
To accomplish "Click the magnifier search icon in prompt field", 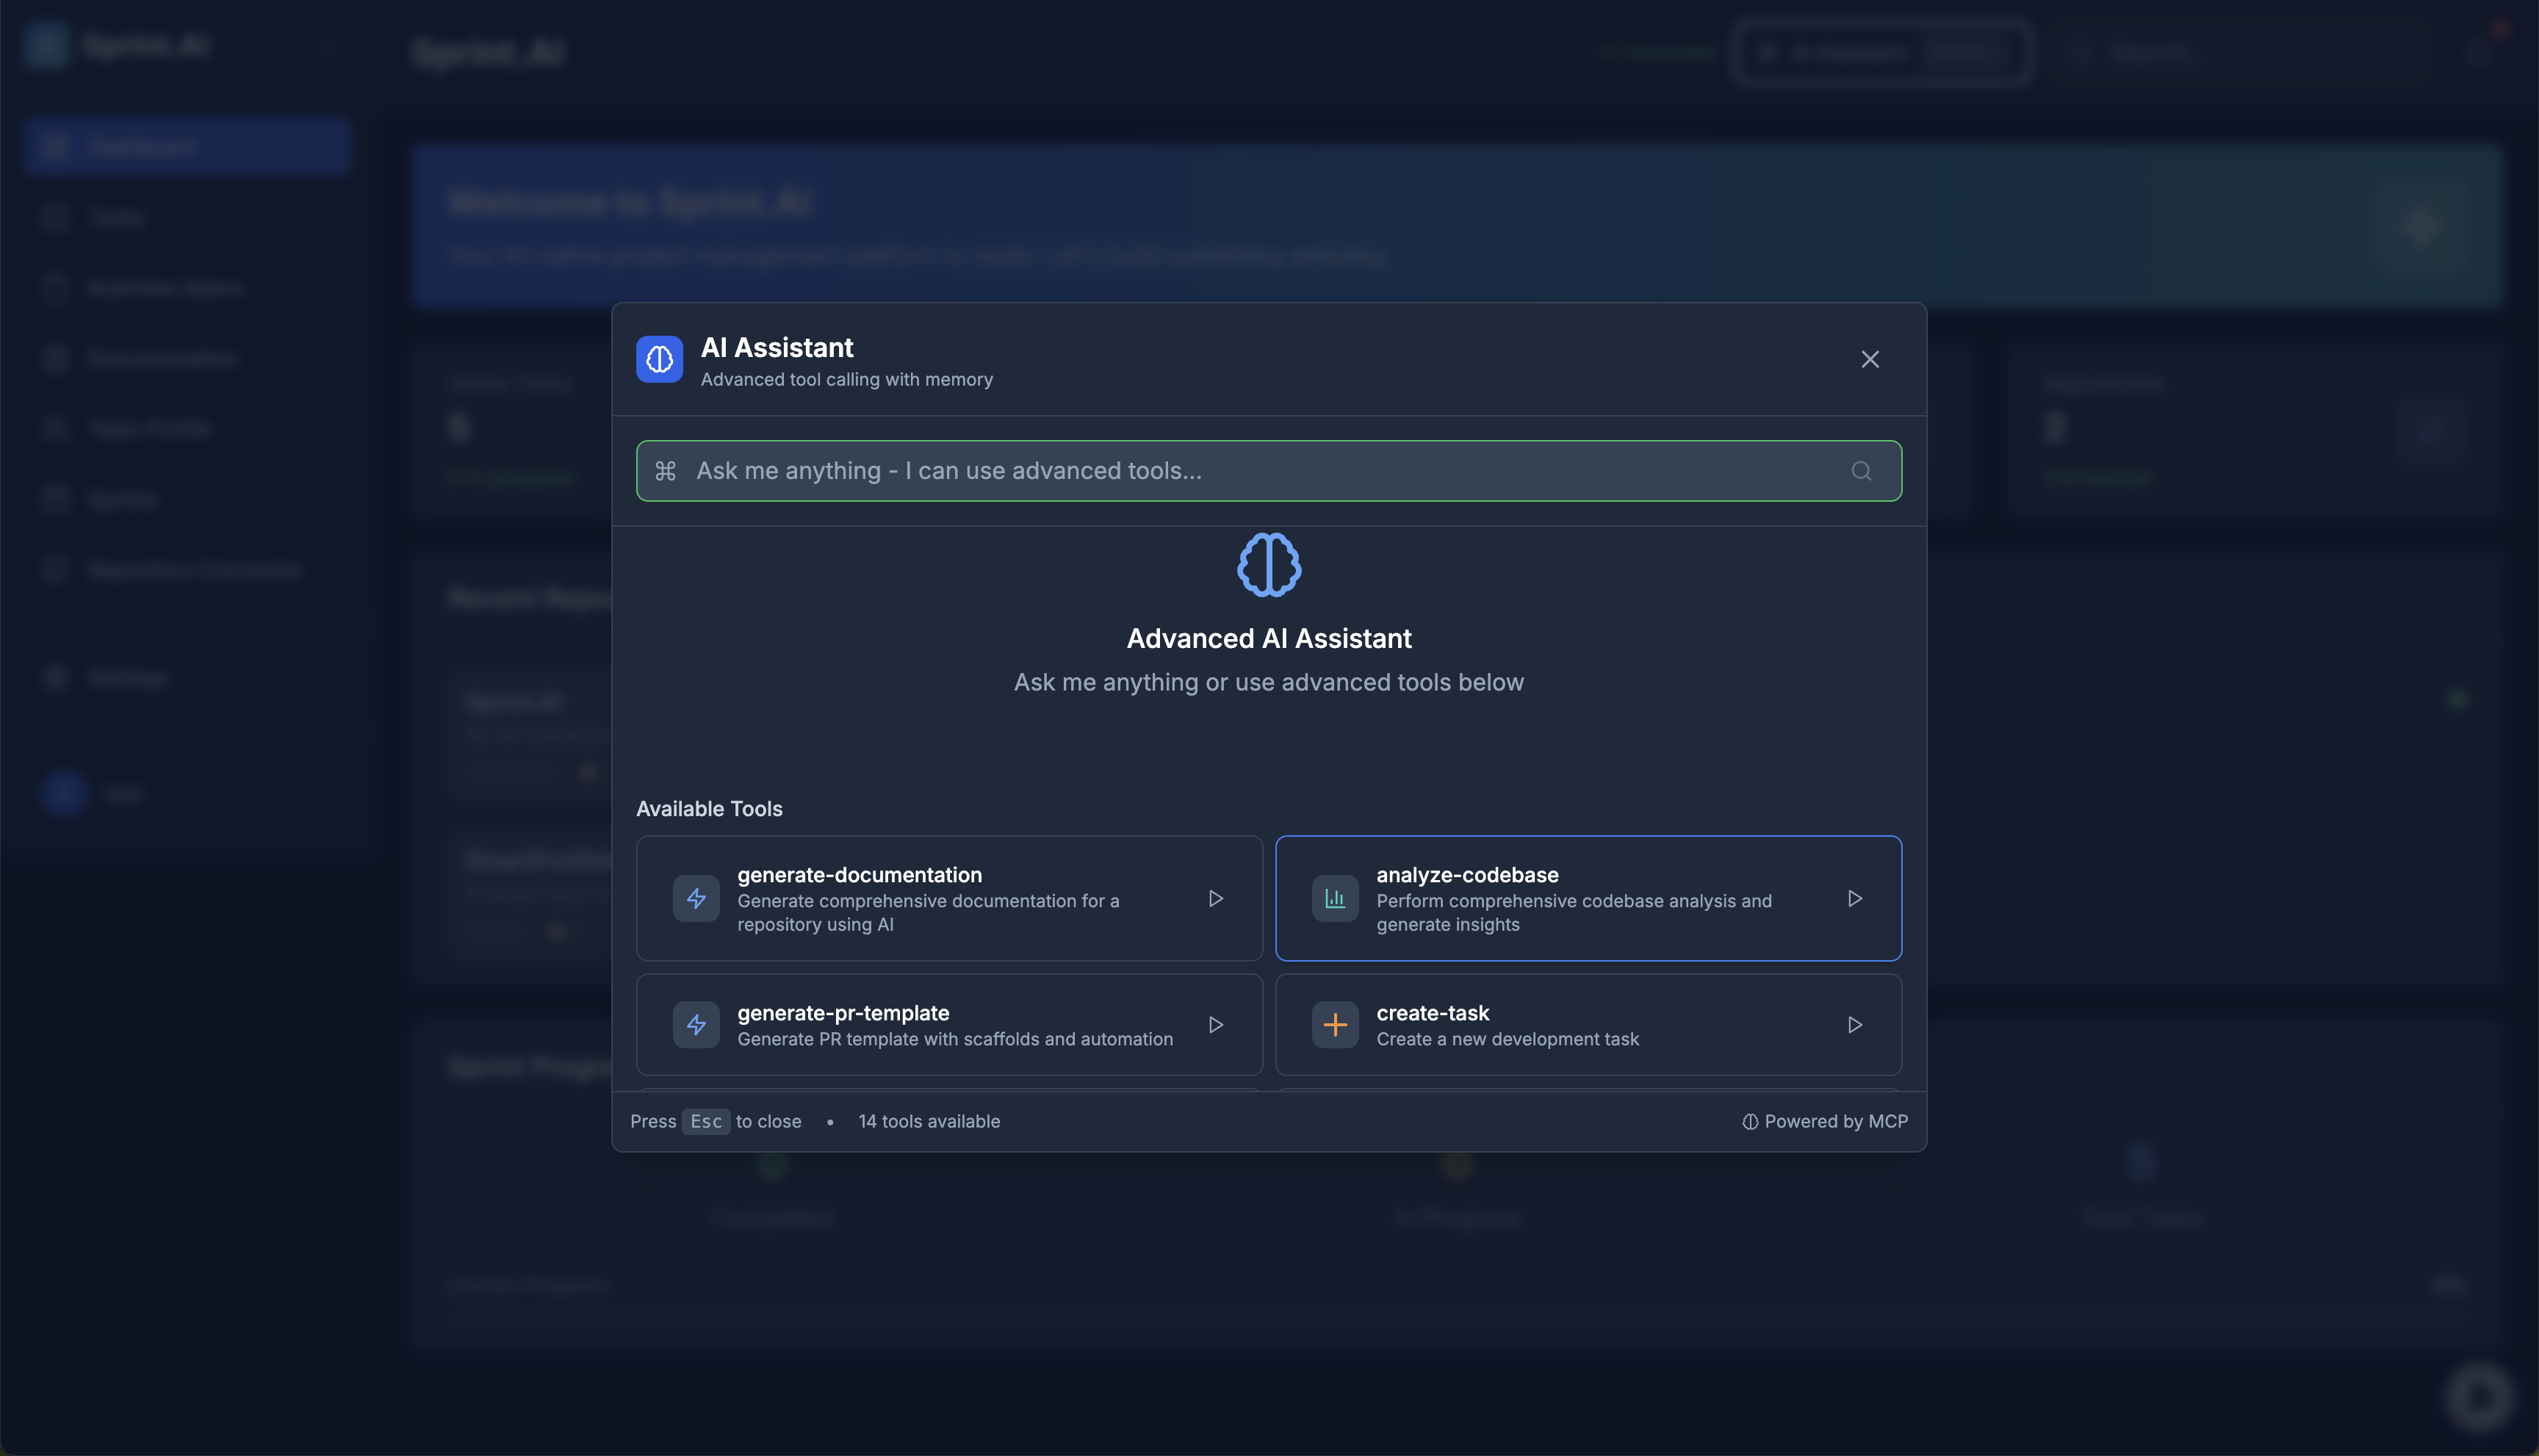I will [x=1860, y=471].
